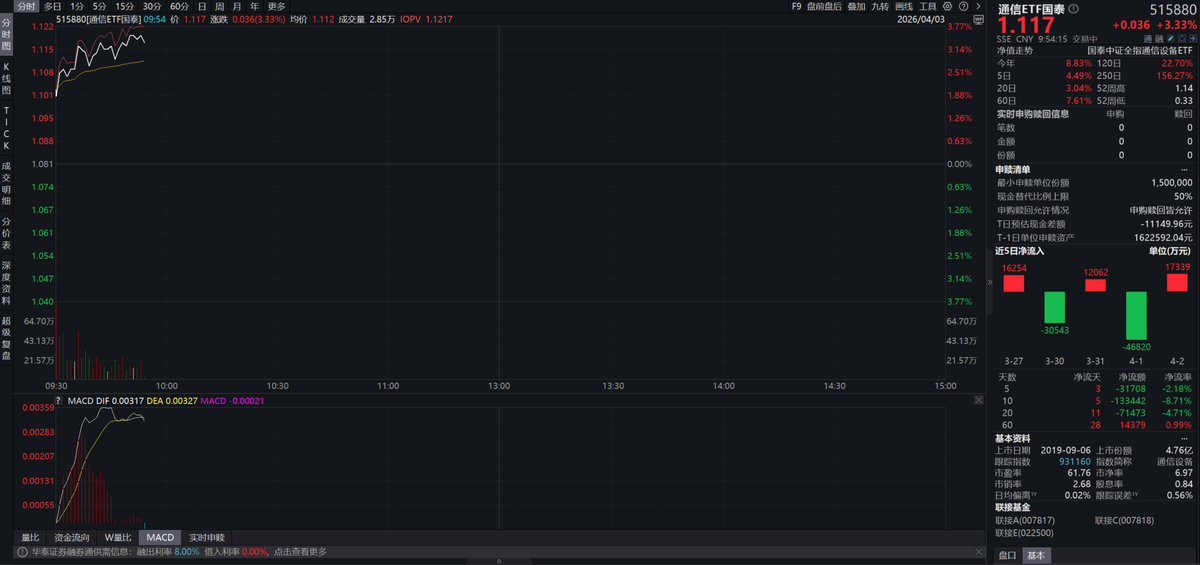Image resolution: width=1200 pixels, height=565 pixels.
Task: Switch to the 盘口 tab
Action: 1008,556
